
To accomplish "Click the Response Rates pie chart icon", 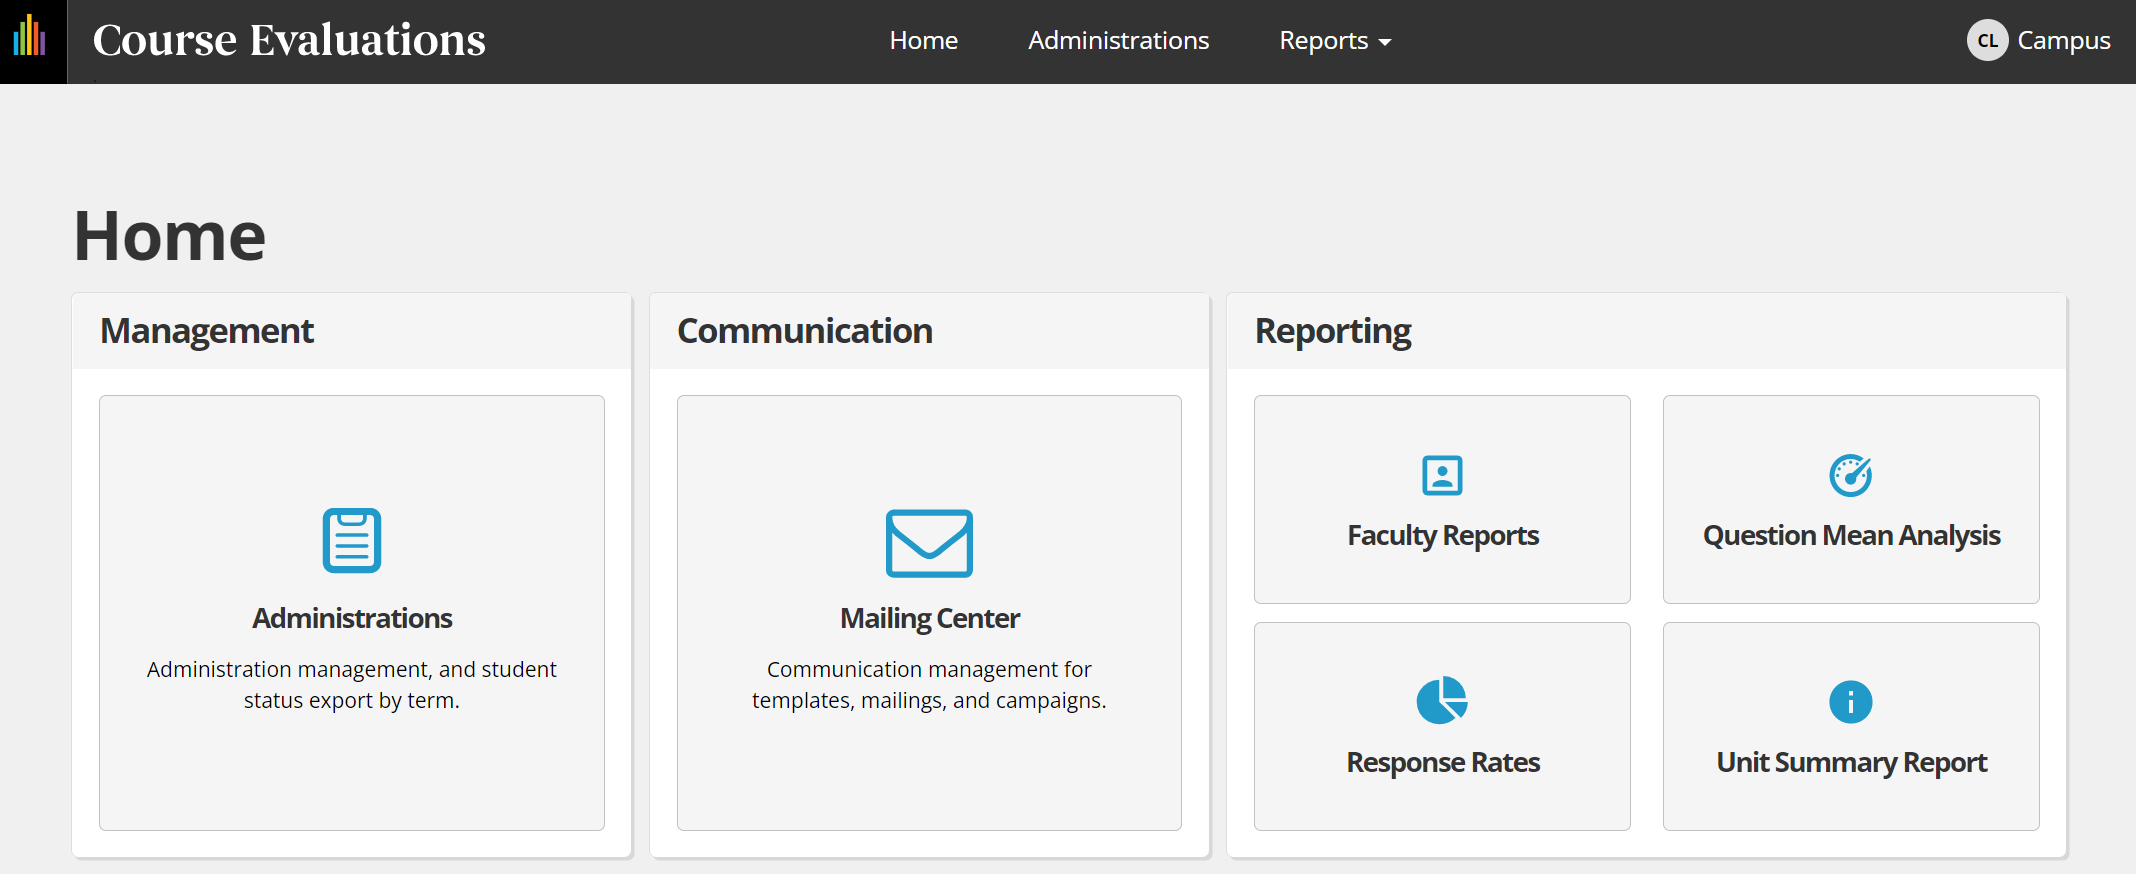I will (x=1442, y=701).
